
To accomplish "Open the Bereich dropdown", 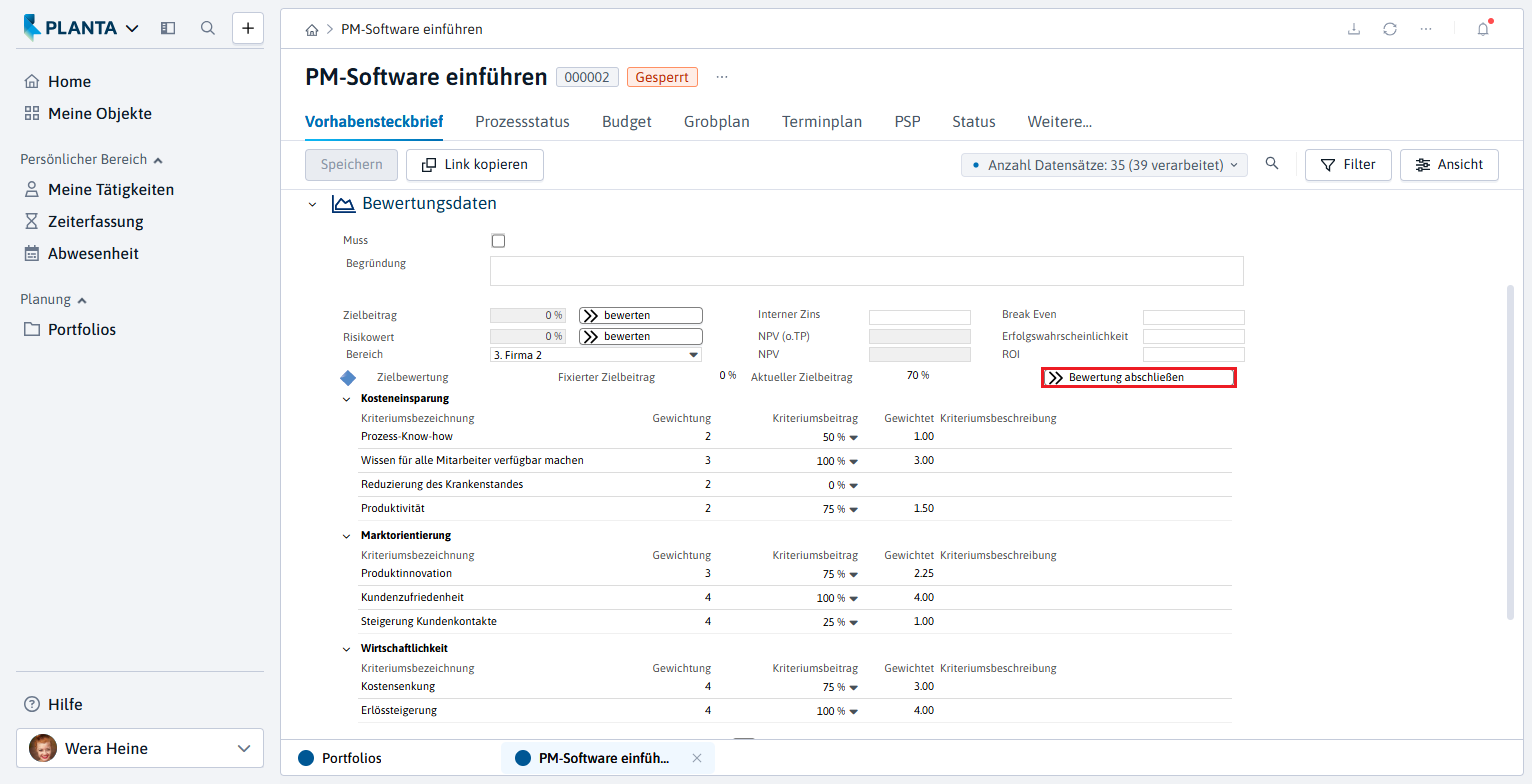I will pos(596,355).
